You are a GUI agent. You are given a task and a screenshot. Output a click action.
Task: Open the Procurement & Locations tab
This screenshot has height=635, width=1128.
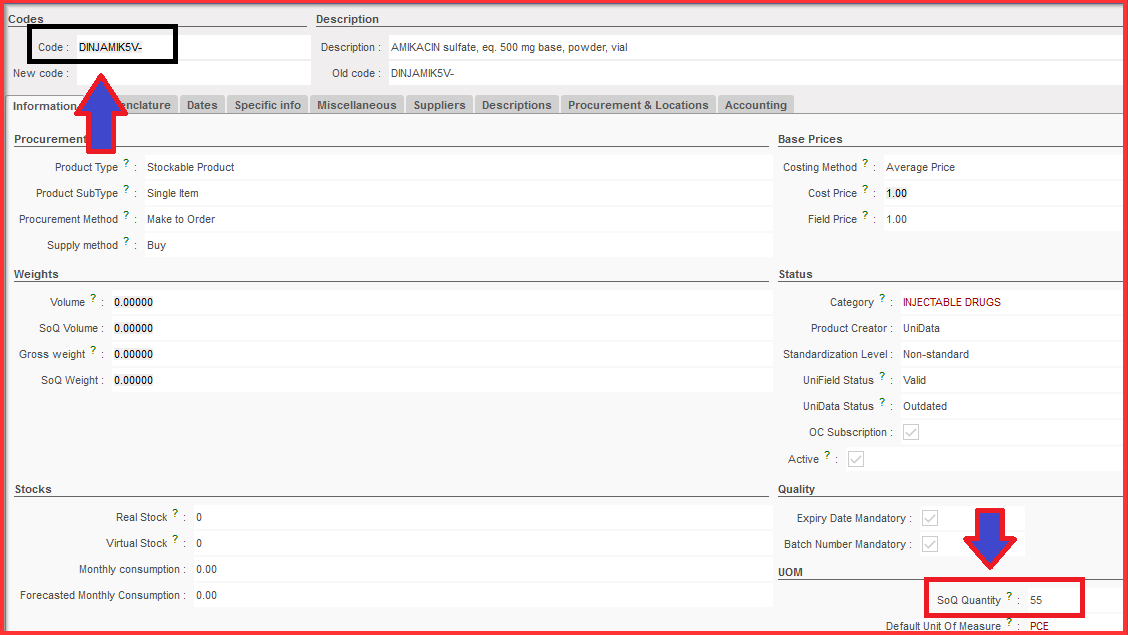[638, 105]
